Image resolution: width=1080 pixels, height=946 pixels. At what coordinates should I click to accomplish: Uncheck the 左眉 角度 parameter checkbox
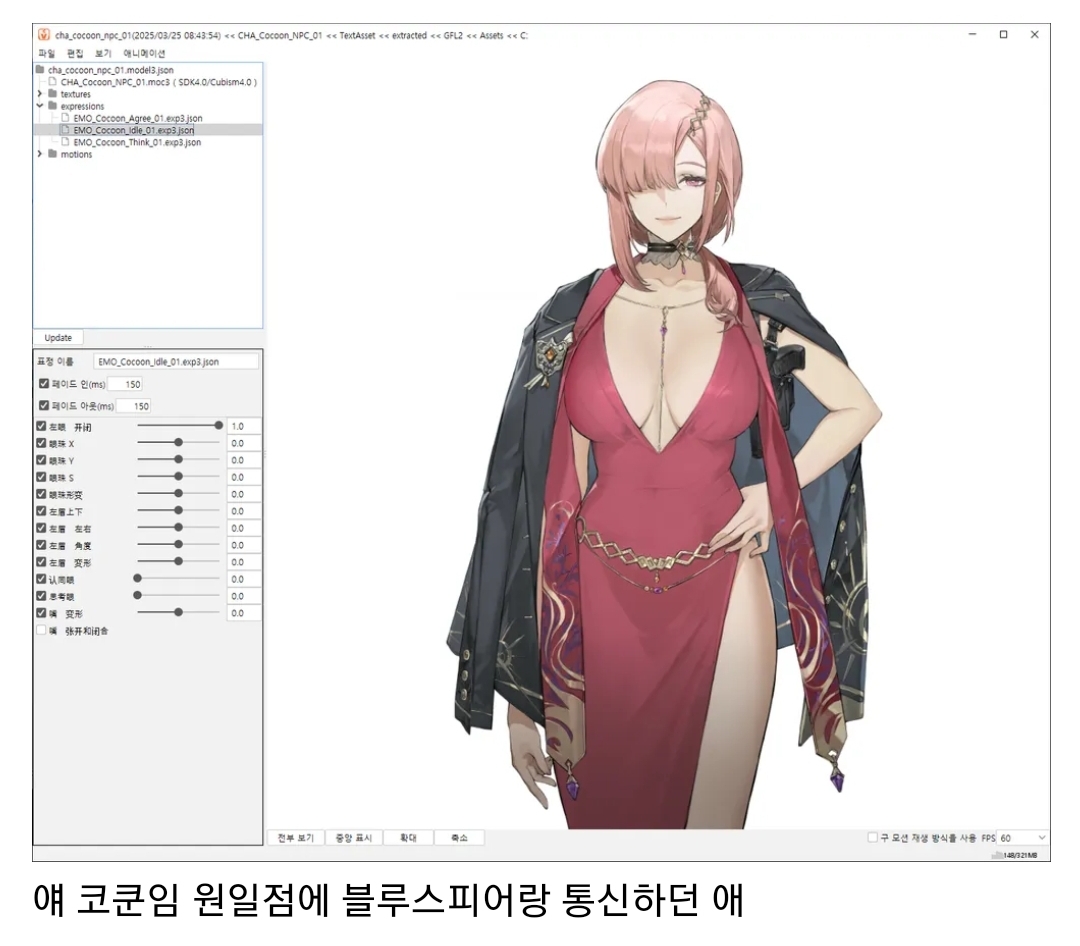tap(41, 544)
